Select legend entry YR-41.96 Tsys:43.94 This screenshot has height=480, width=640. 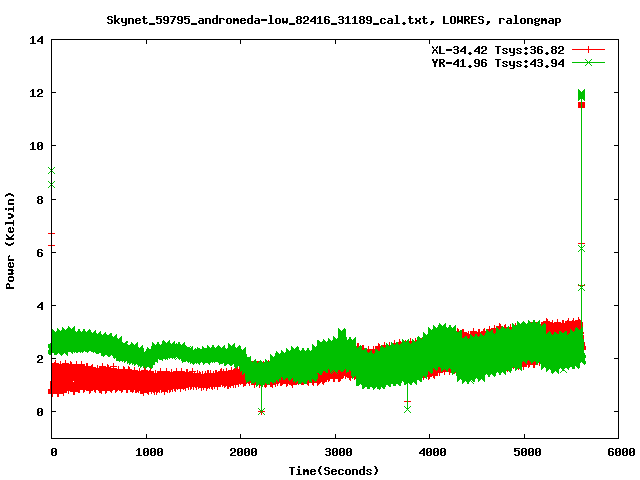click(x=498, y=63)
